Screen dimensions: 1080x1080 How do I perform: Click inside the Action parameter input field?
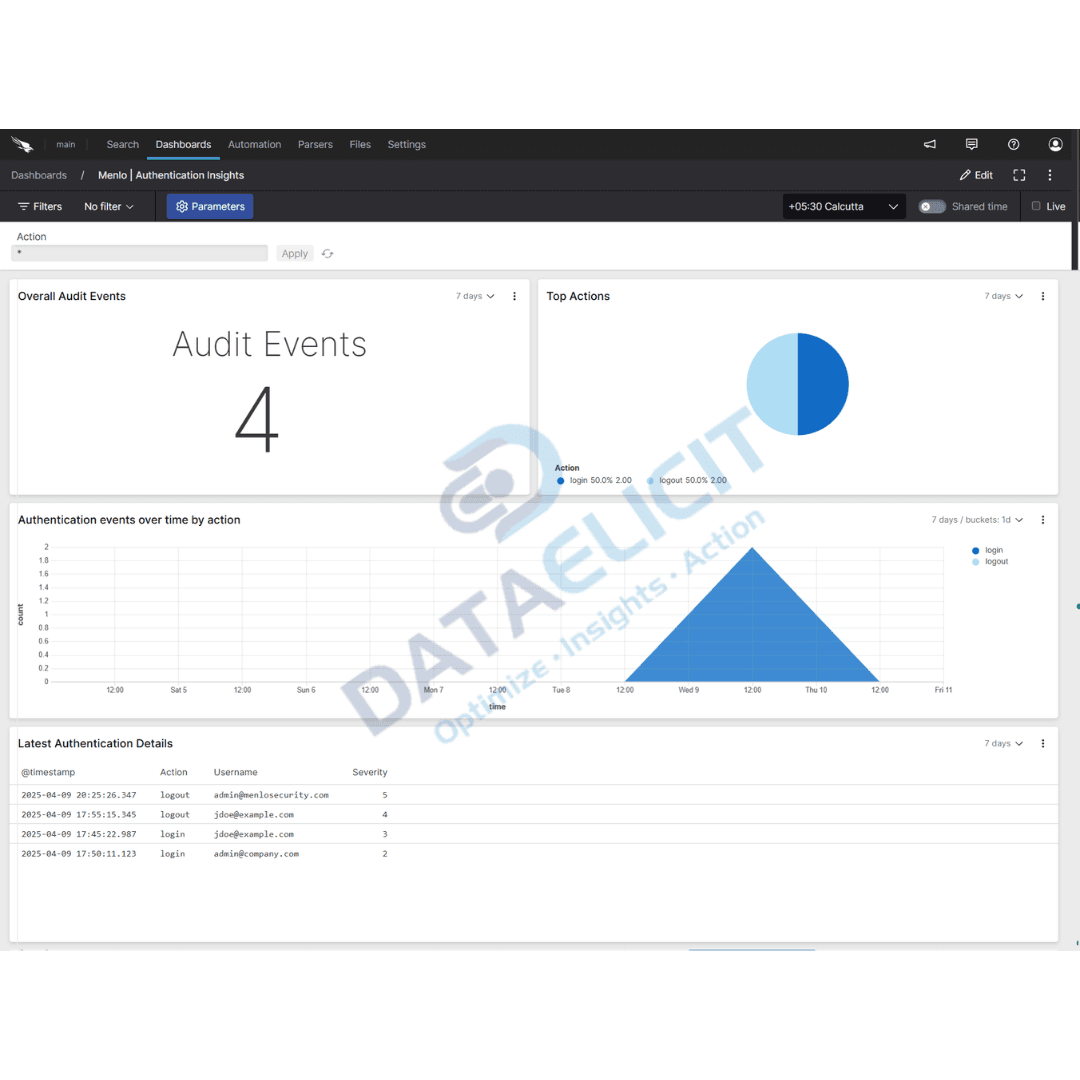point(139,253)
